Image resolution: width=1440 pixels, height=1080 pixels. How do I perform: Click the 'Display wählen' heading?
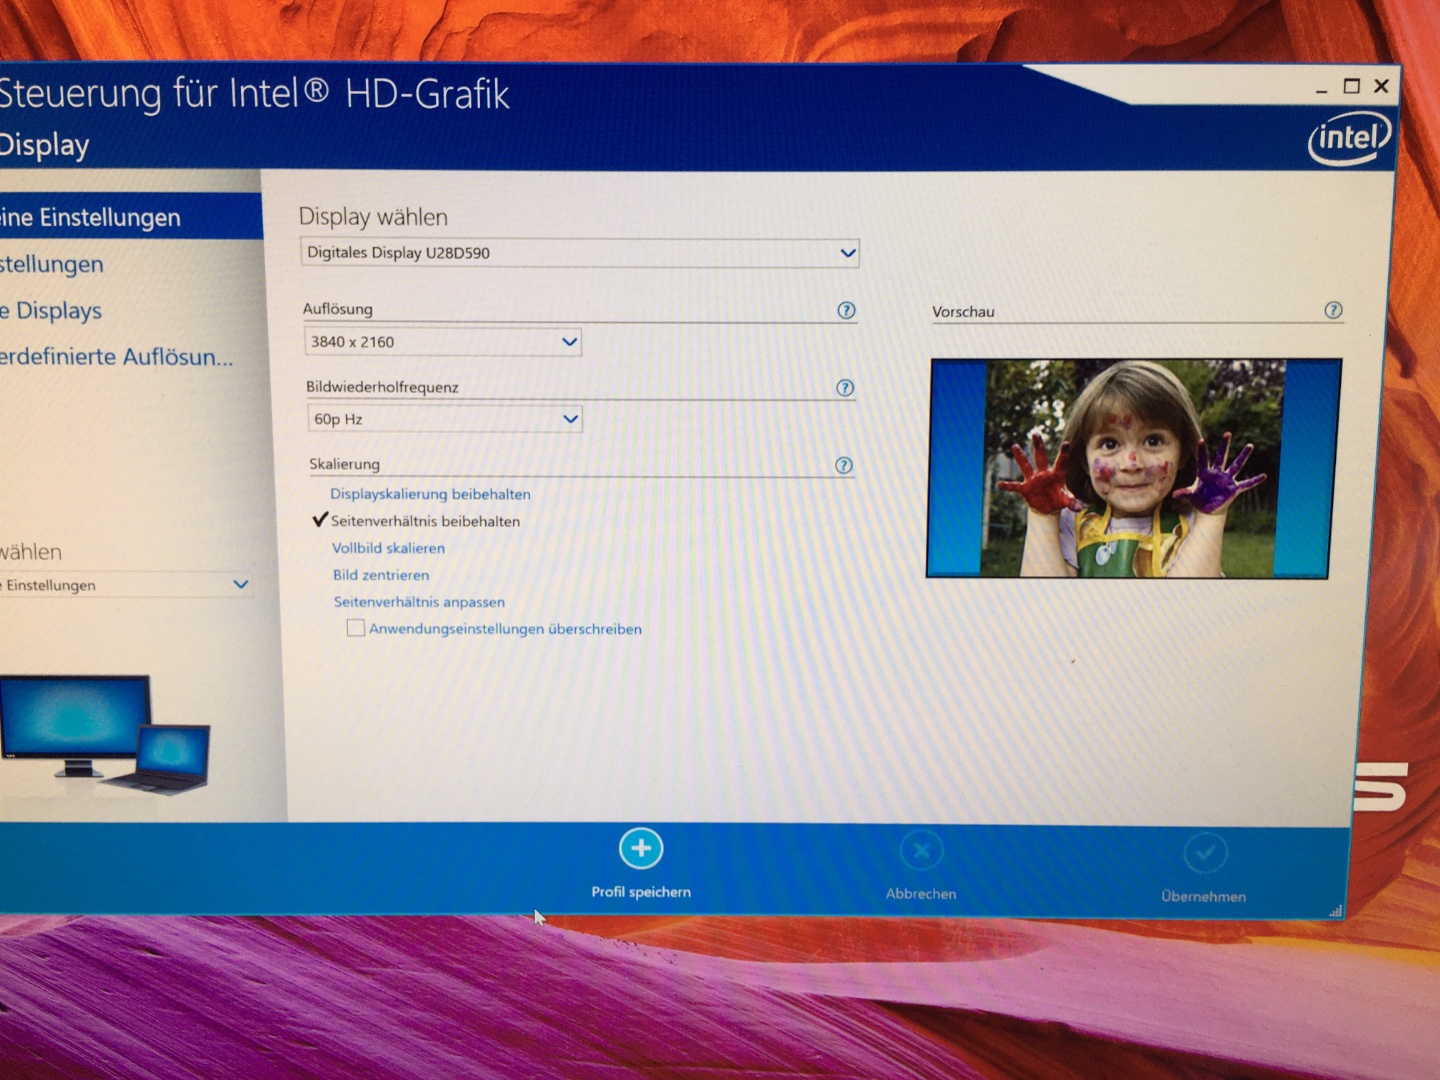click(373, 217)
